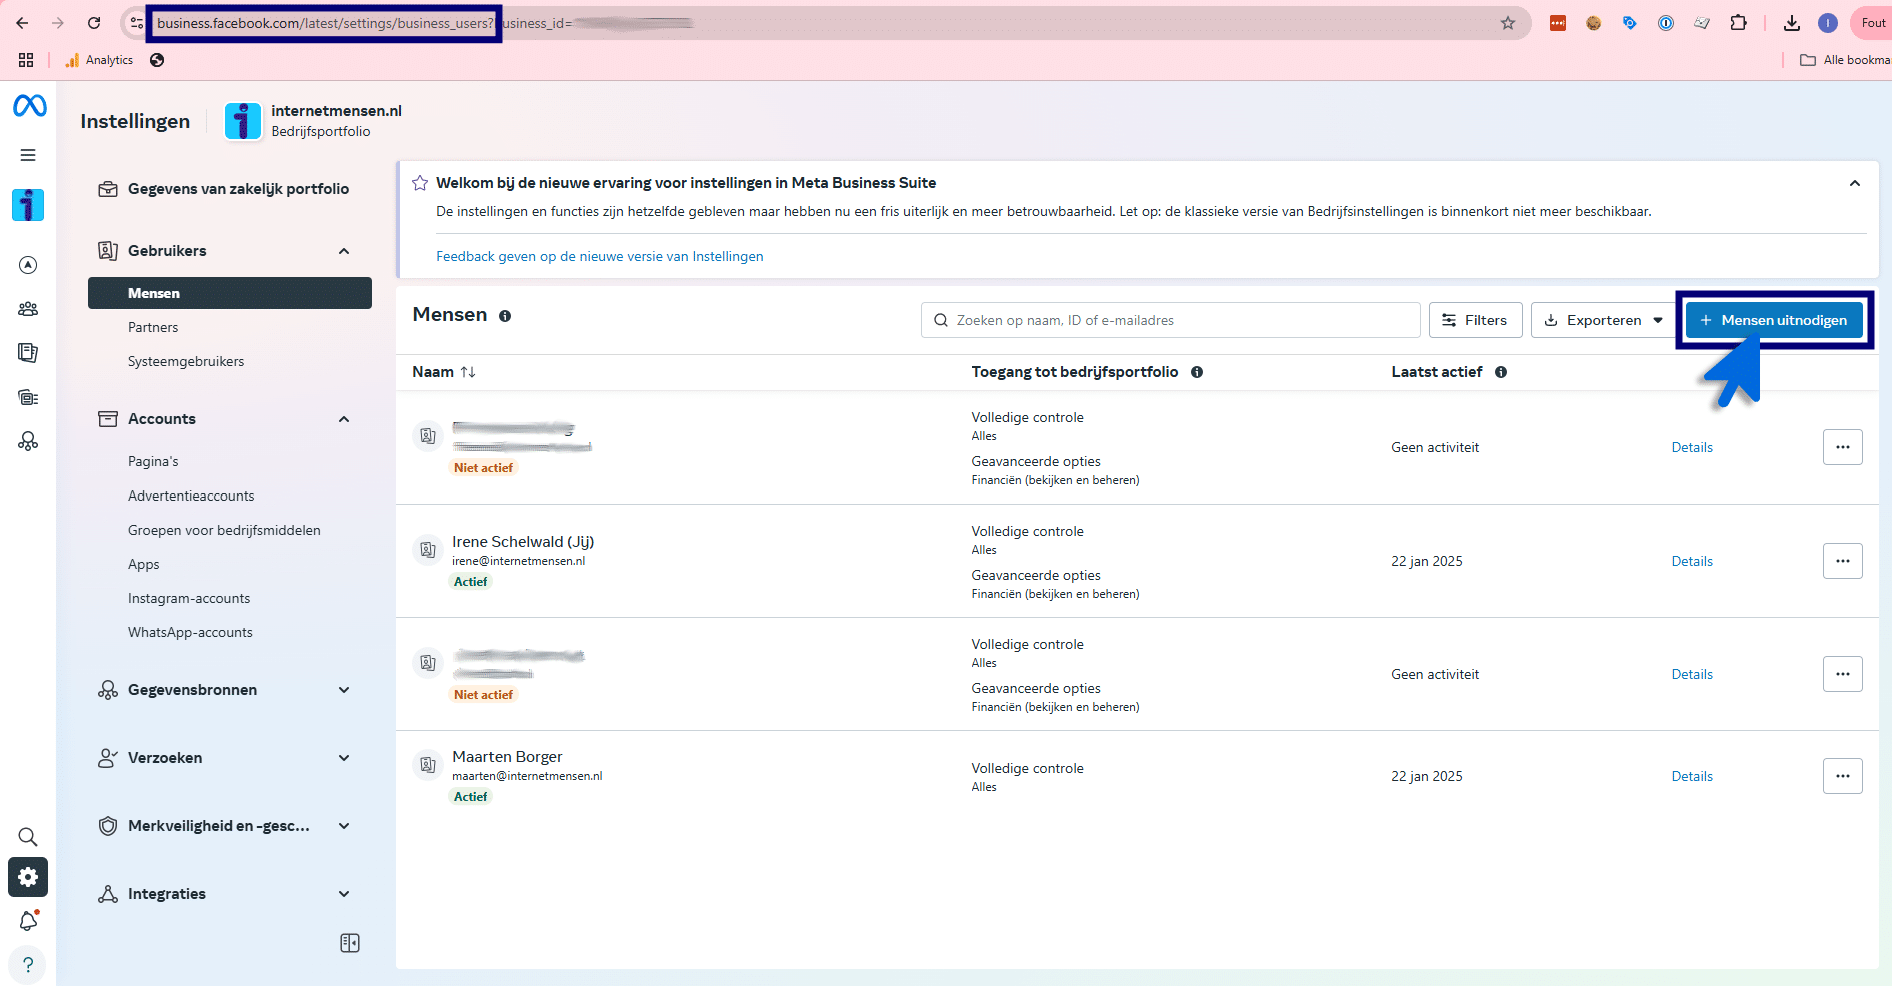Image resolution: width=1892 pixels, height=986 pixels.
Task: Open Pagina's in sidebar
Action: click(x=153, y=461)
